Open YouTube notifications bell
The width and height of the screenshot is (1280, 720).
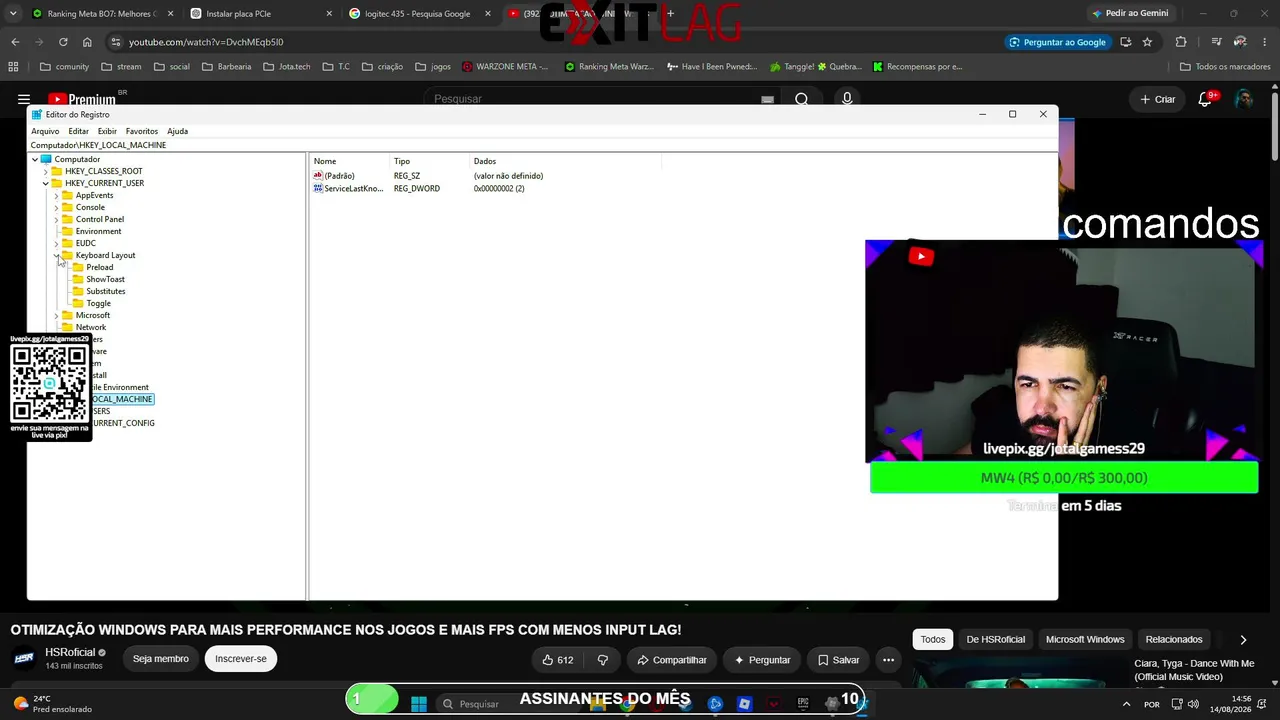coord(1205,99)
